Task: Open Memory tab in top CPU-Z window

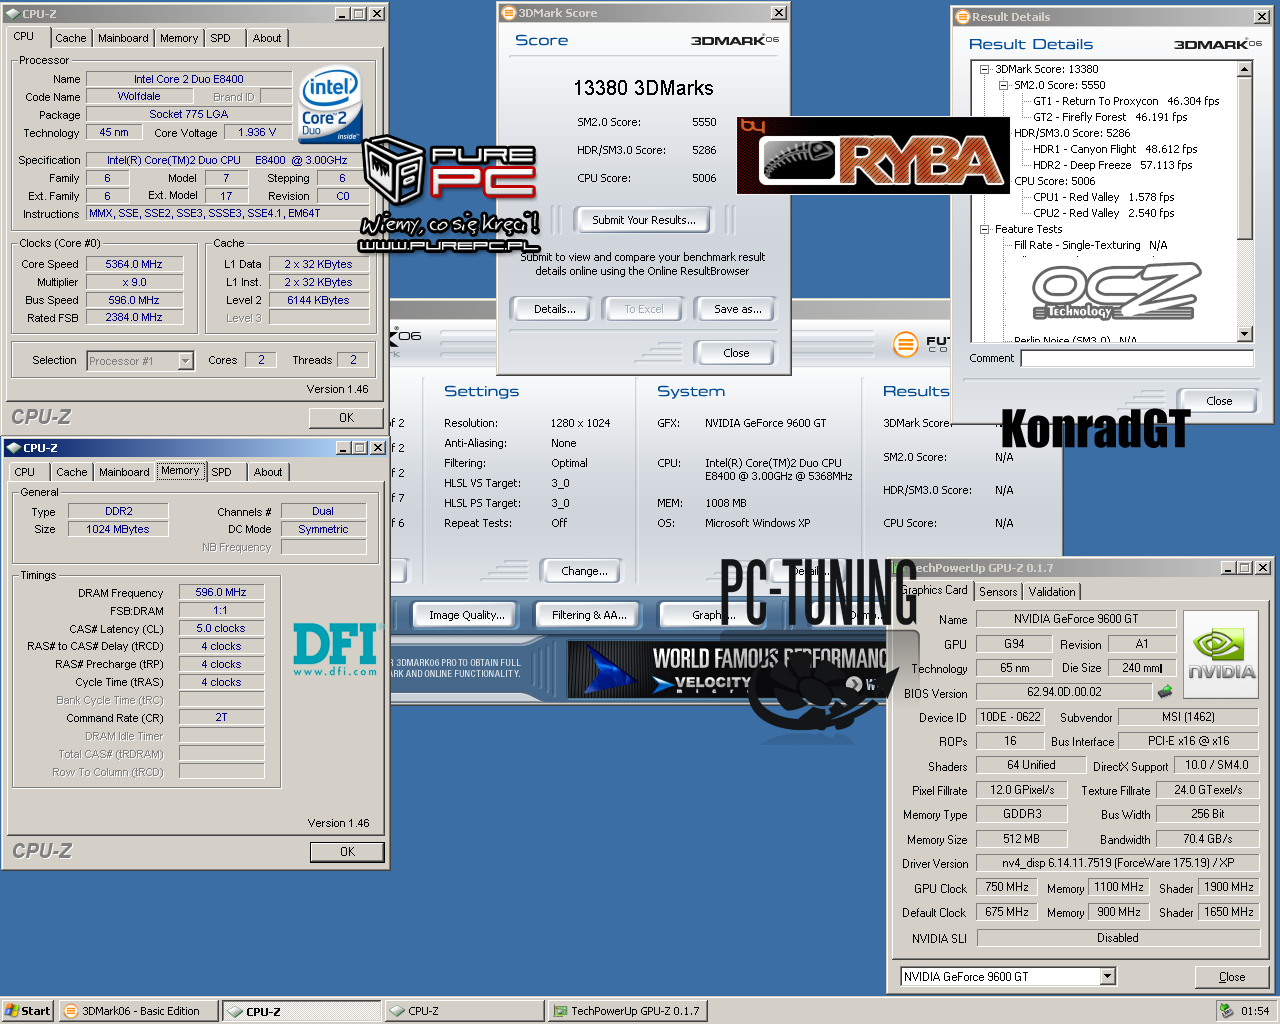Action: point(179,38)
